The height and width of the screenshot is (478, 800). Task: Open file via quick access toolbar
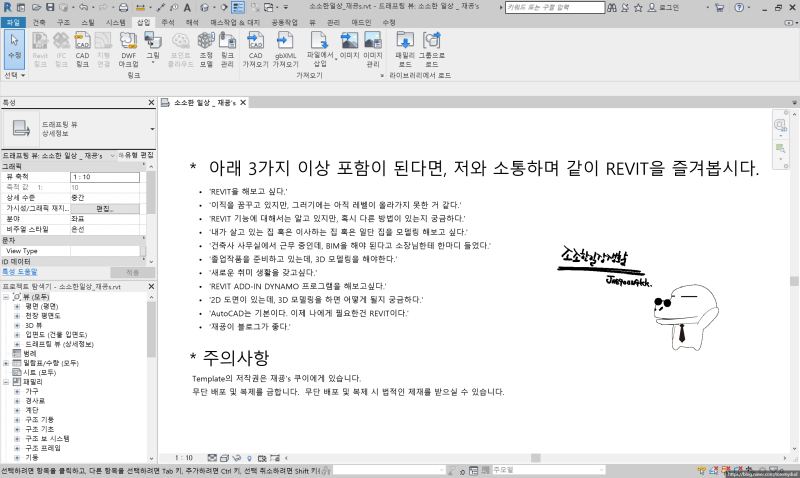36,7
